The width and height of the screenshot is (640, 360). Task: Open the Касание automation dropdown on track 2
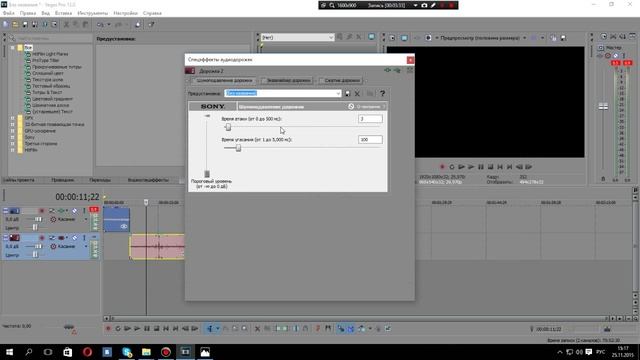(x=86, y=247)
